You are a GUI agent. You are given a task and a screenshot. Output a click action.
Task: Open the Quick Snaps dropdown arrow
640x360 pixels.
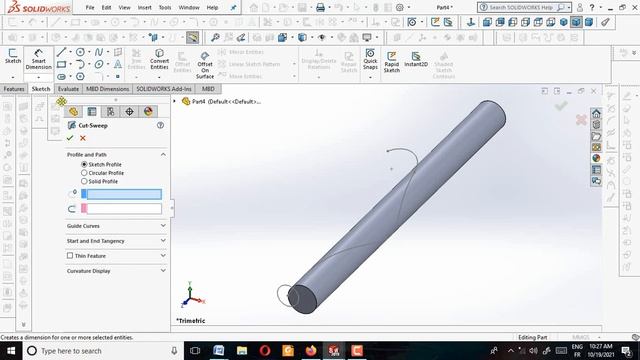370,77
